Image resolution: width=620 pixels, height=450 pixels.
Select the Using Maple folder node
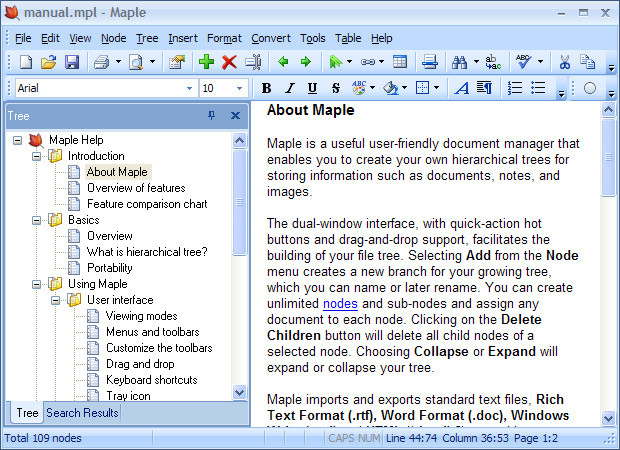tap(98, 284)
